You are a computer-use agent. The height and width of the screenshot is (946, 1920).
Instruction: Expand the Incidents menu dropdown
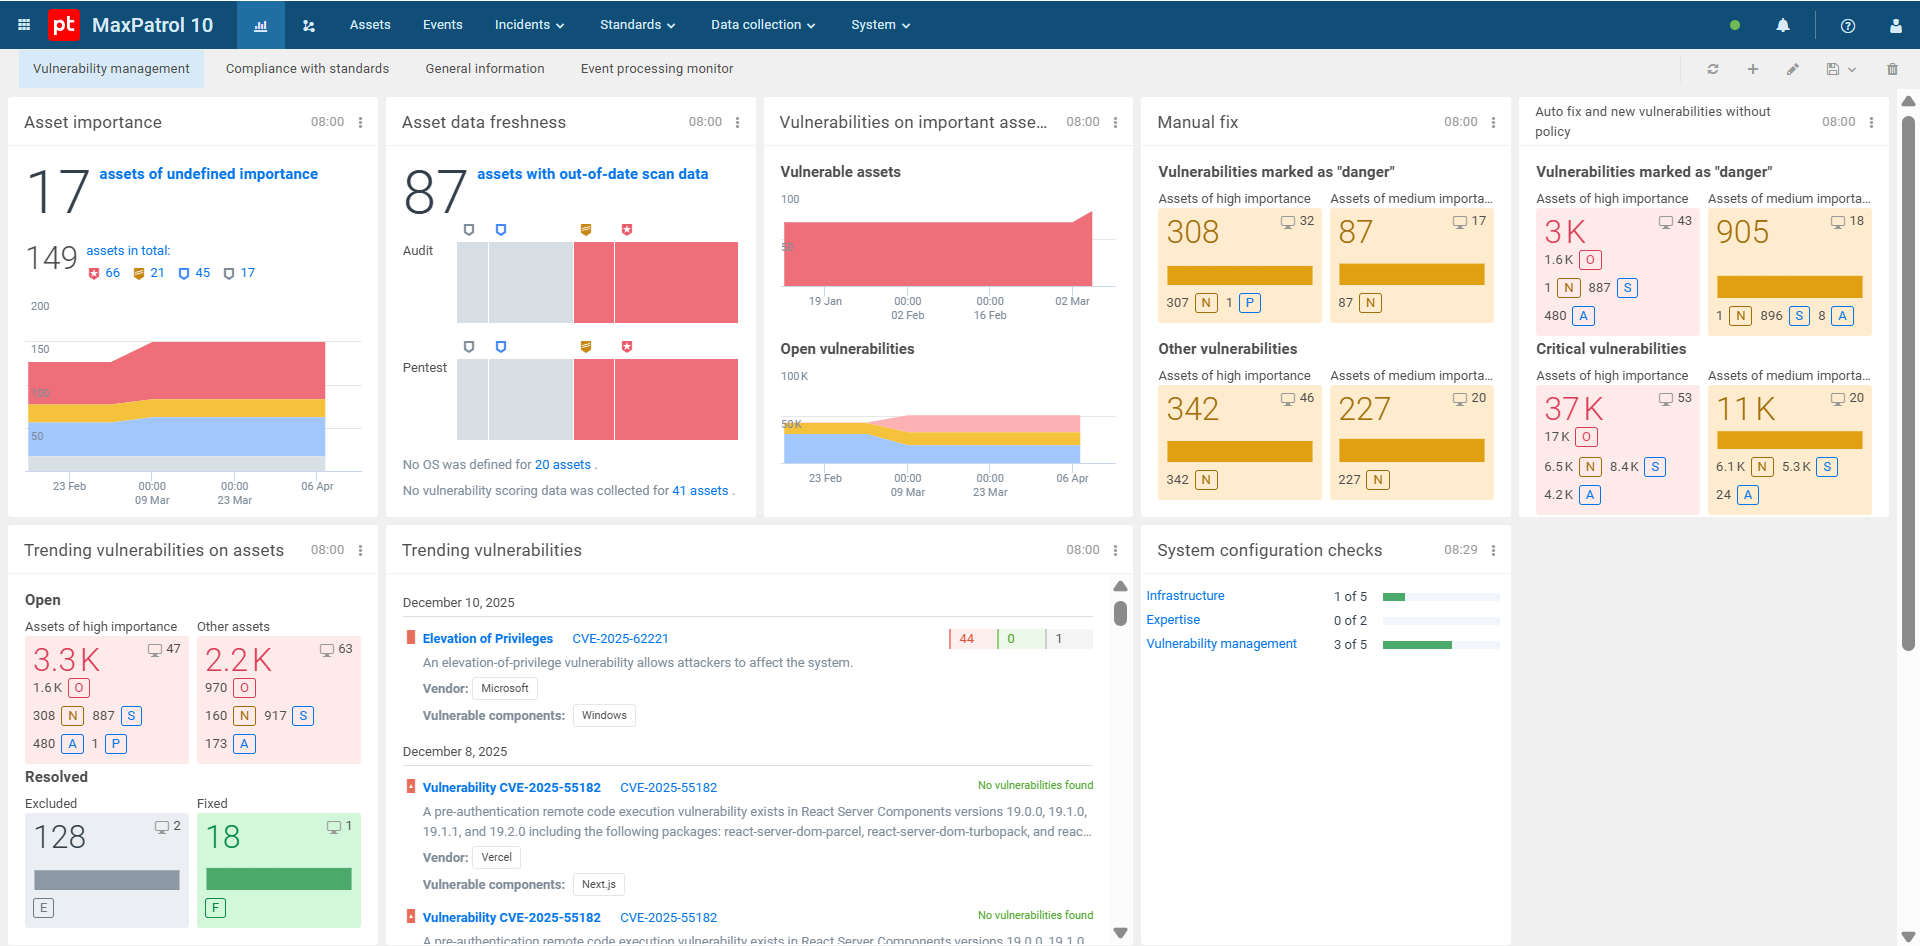click(529, 25)
